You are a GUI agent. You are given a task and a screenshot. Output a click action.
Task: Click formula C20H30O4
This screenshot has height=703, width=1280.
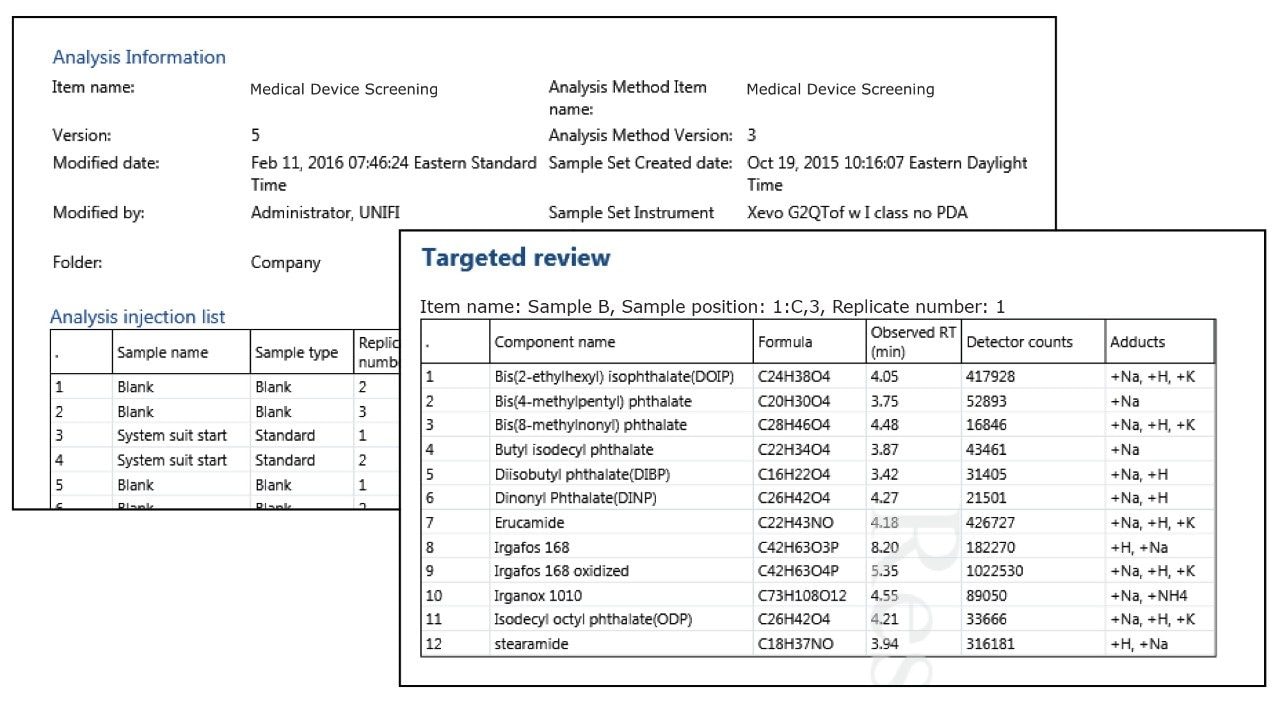[794, 401]
